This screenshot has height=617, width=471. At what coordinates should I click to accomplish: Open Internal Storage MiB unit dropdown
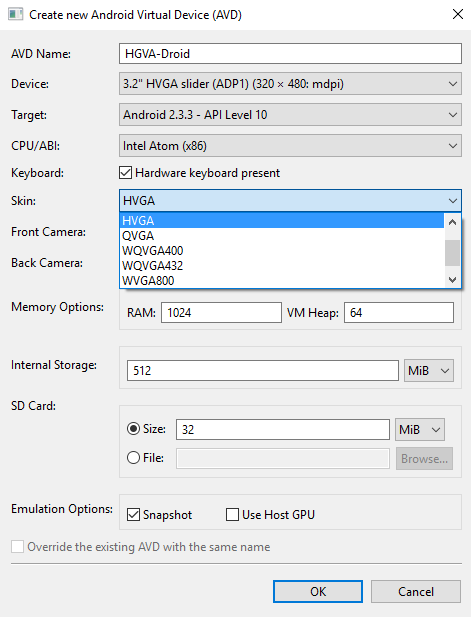tap(429, 371)
